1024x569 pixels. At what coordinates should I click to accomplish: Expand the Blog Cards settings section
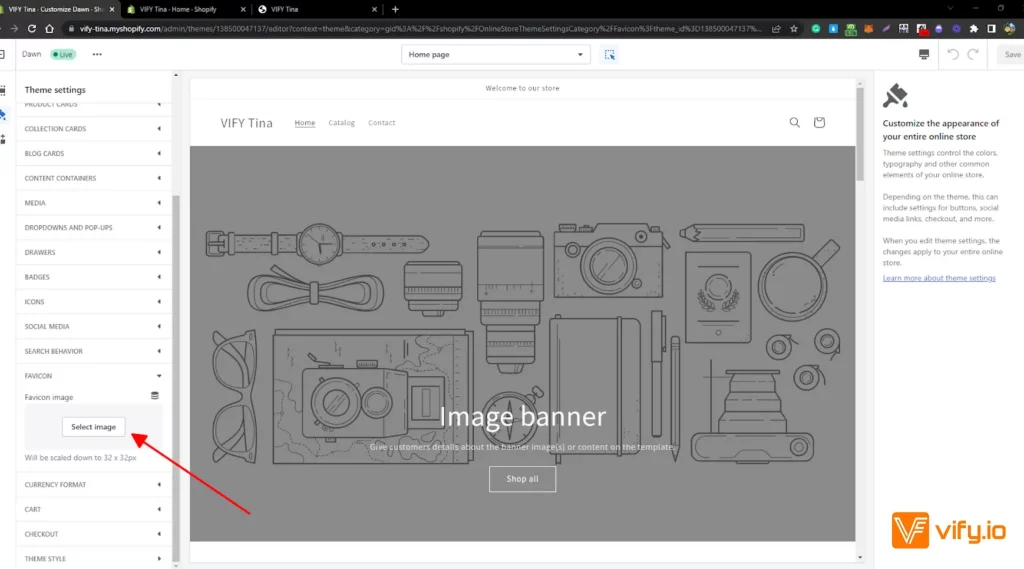[93, 154]
